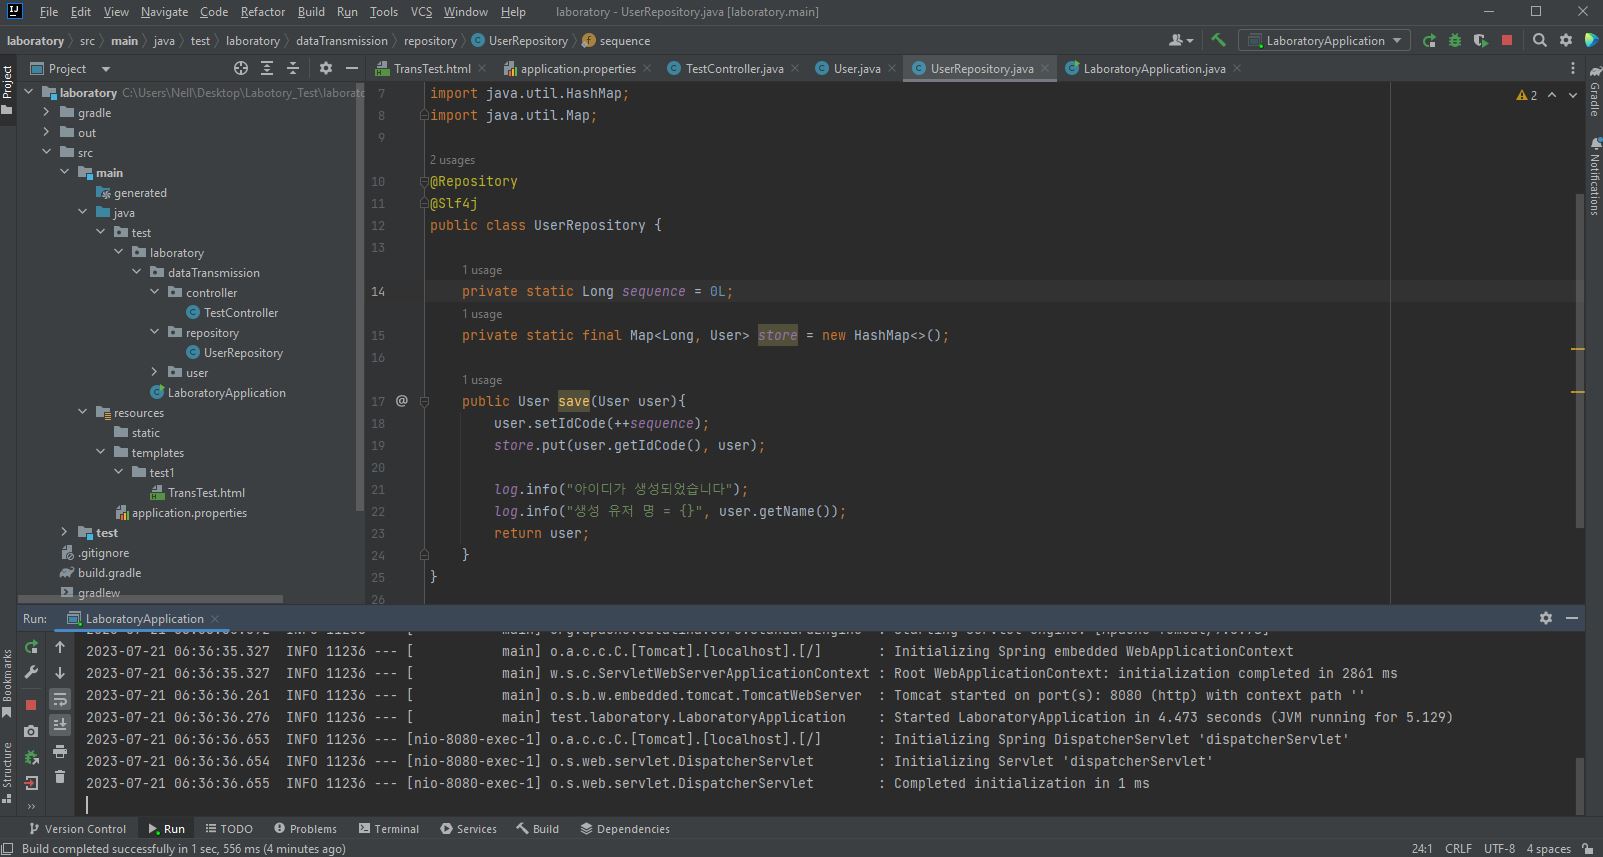
Task: Collapse the controller package
Action: click(x=154, y=292)
